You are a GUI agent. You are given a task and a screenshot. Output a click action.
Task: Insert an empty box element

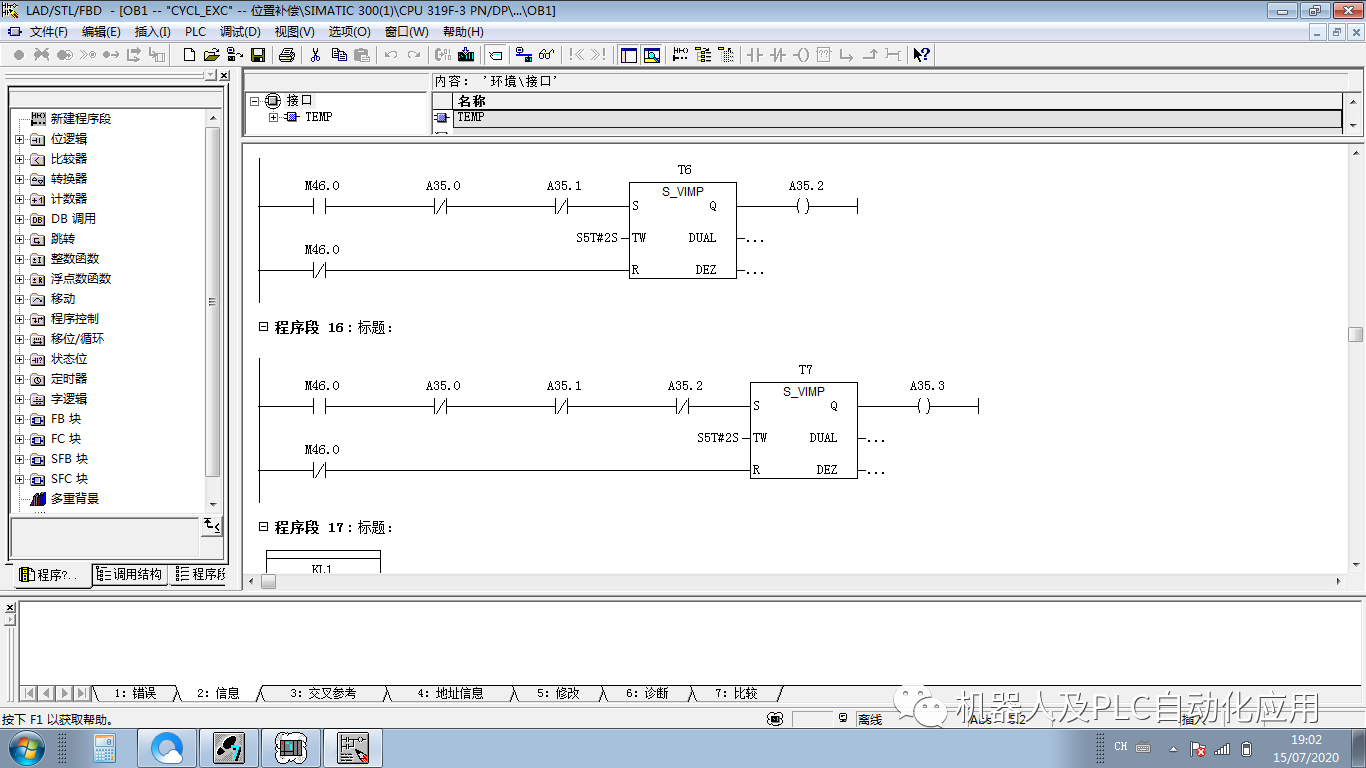pyautogui.click(x=824, y=55)
